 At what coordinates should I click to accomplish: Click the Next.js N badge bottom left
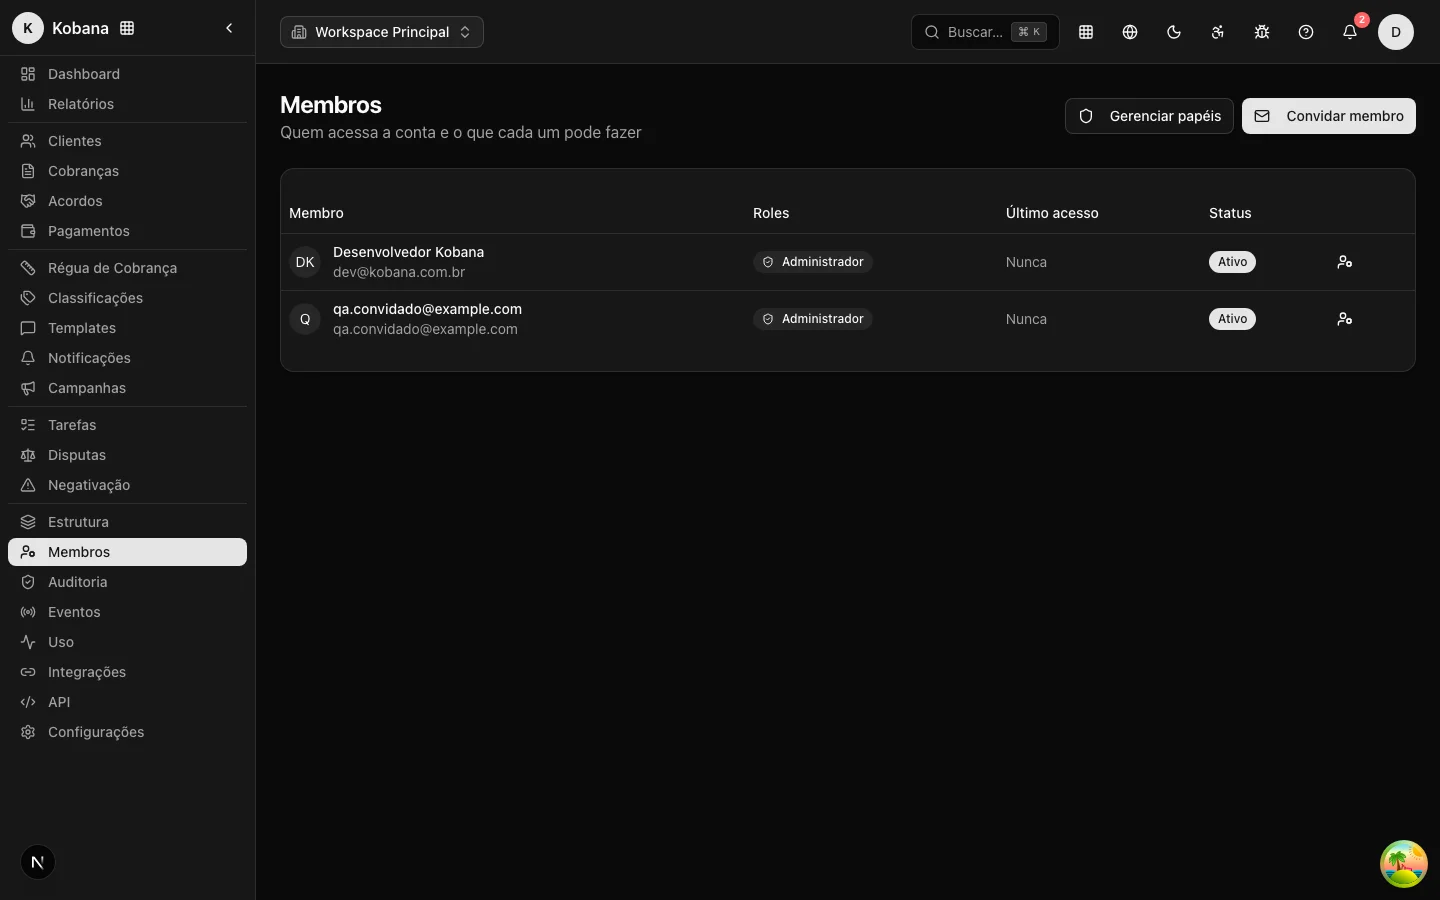point(38,862)
